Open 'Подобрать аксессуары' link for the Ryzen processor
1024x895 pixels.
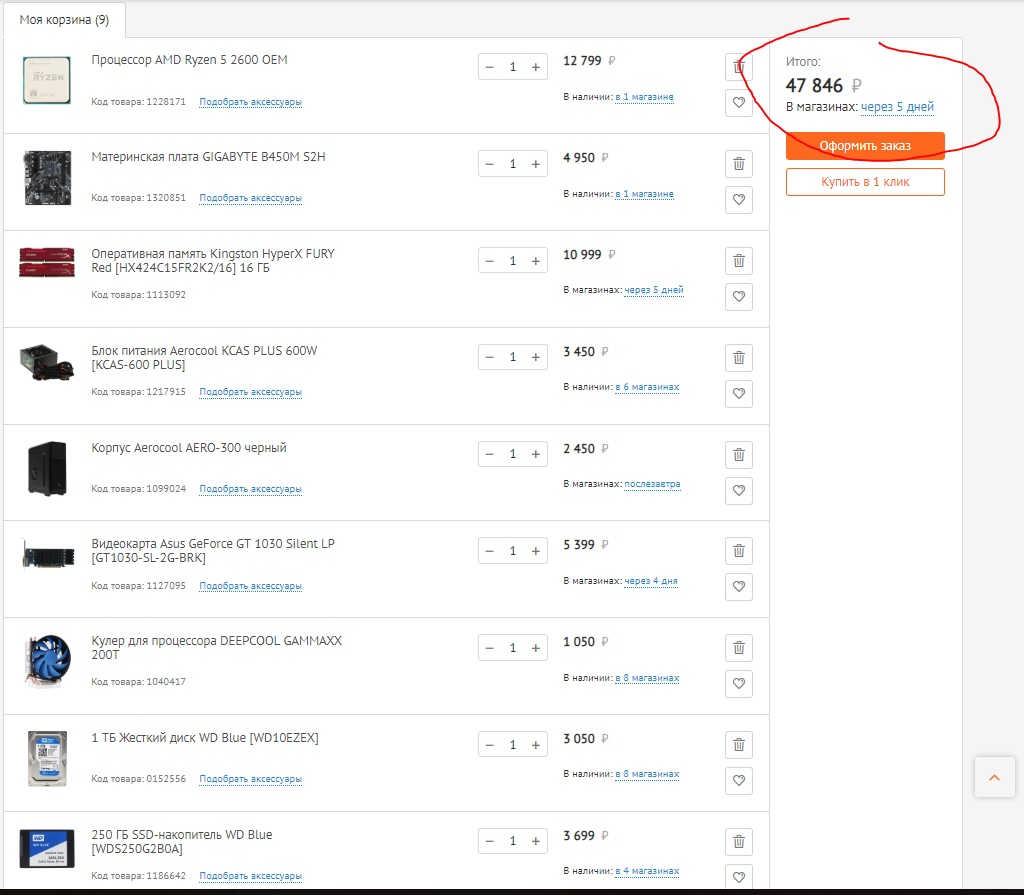tap(250, 102)
